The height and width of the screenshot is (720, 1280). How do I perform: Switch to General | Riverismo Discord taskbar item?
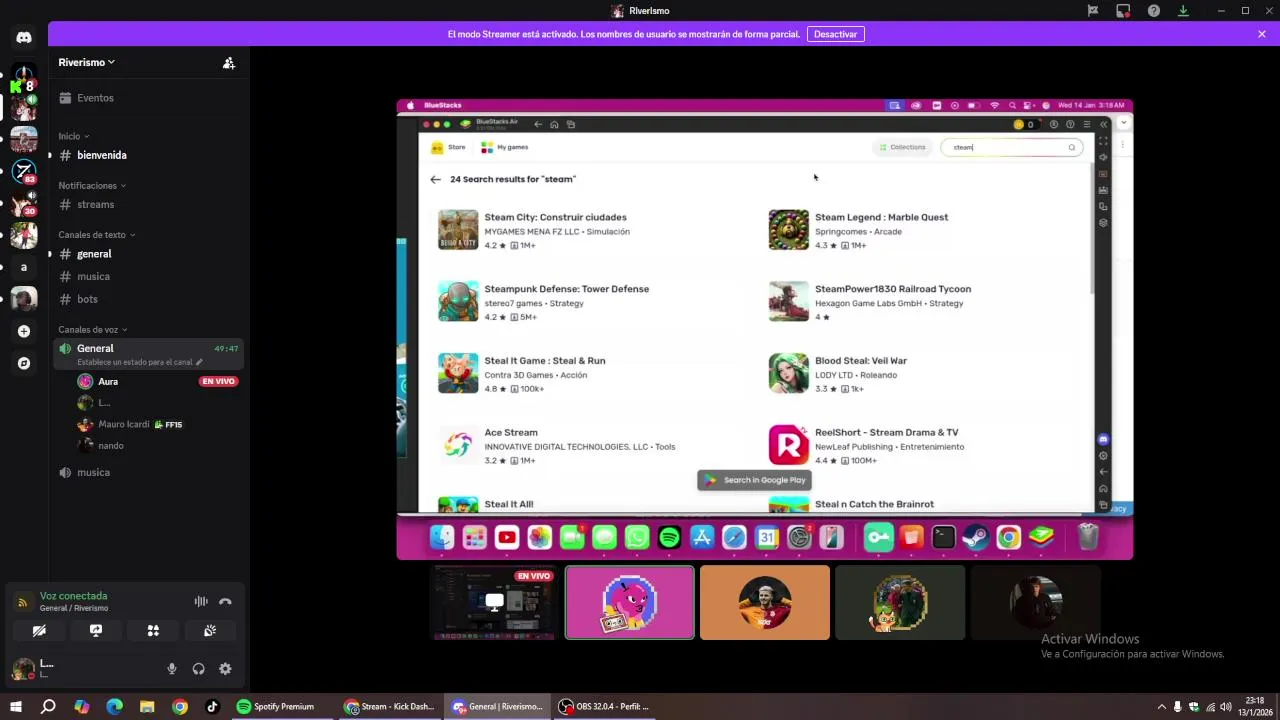498,706
